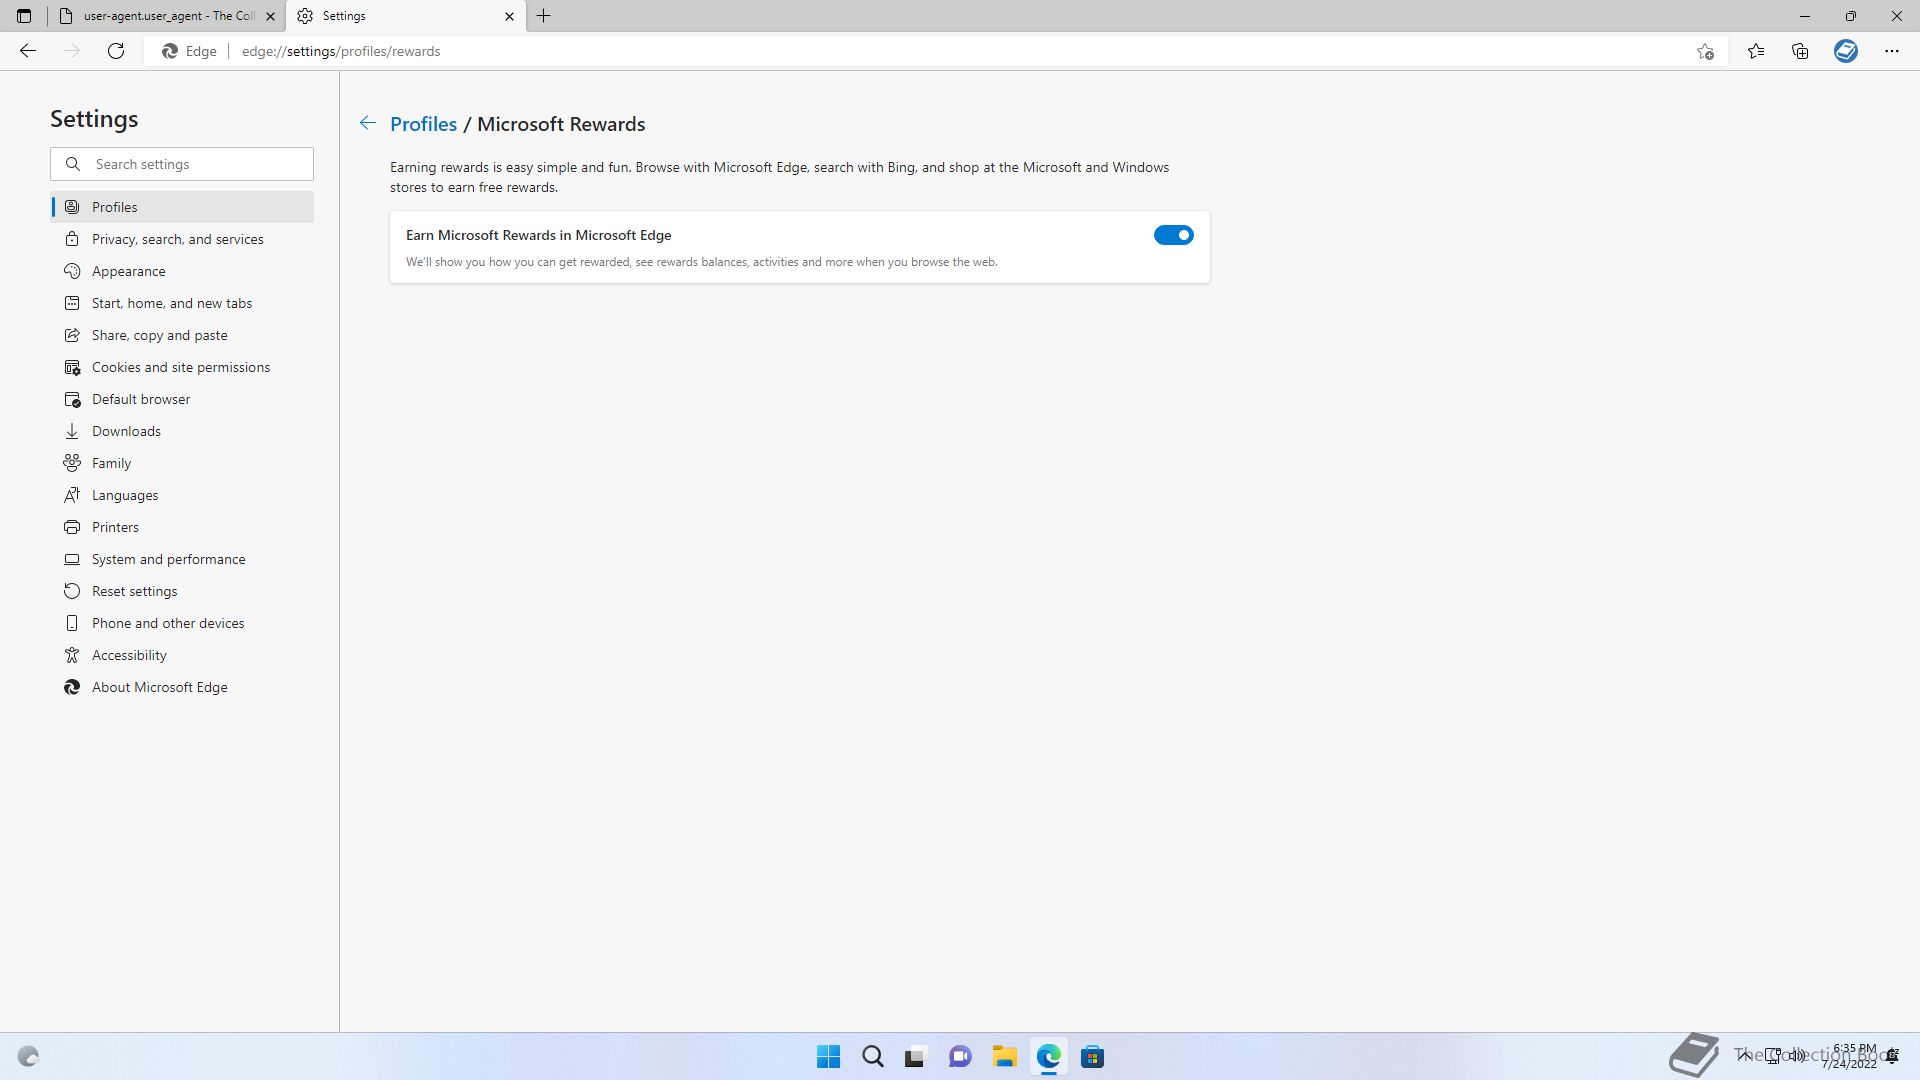The image size is (1920, 1080).
Task: Open the Collections toolbar icon
Action: (1800, 51)
